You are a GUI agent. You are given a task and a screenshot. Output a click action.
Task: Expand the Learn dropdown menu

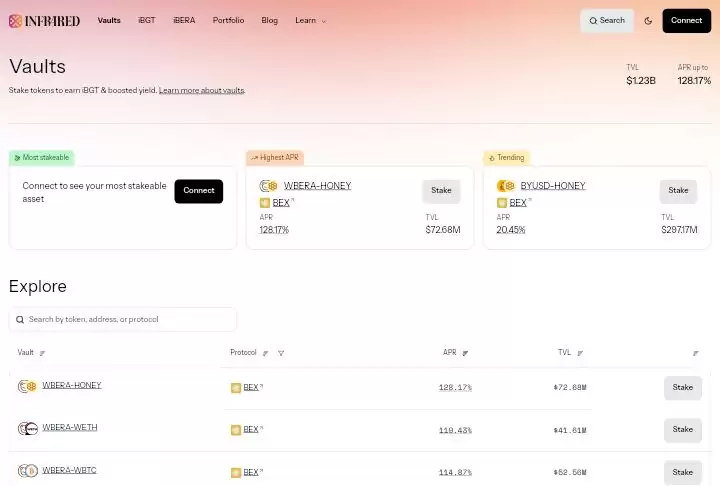click(x=310, y=21)
